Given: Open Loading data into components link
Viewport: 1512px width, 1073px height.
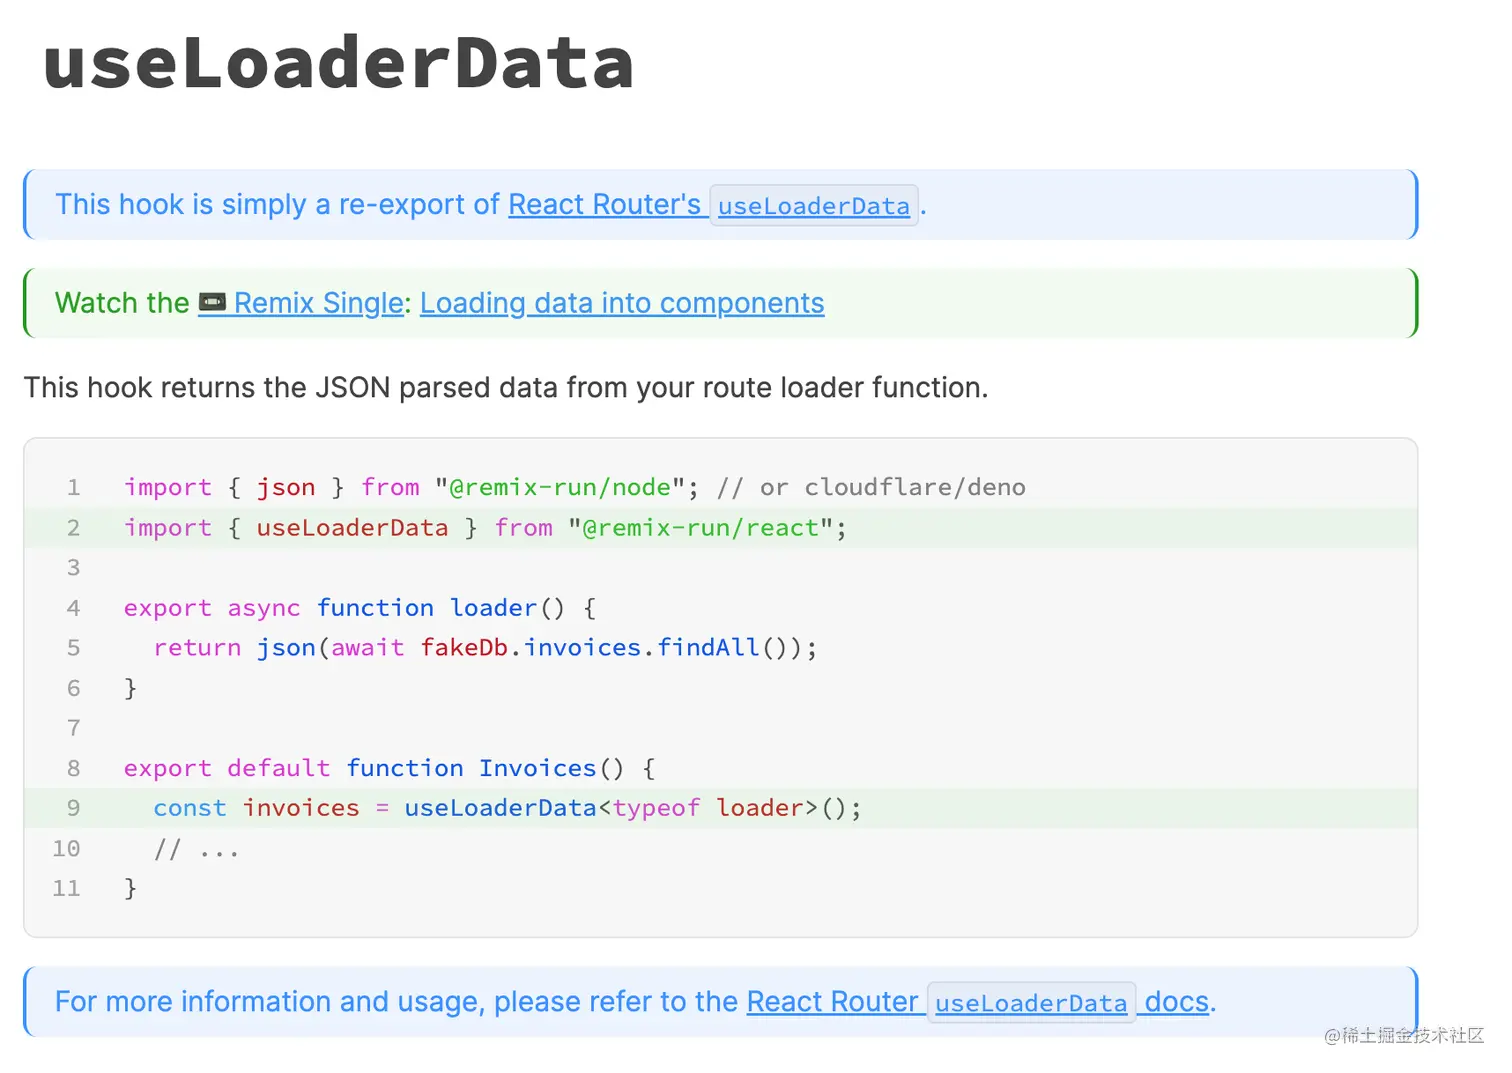Looking at the screenshot, I should (x=622, y=303).
